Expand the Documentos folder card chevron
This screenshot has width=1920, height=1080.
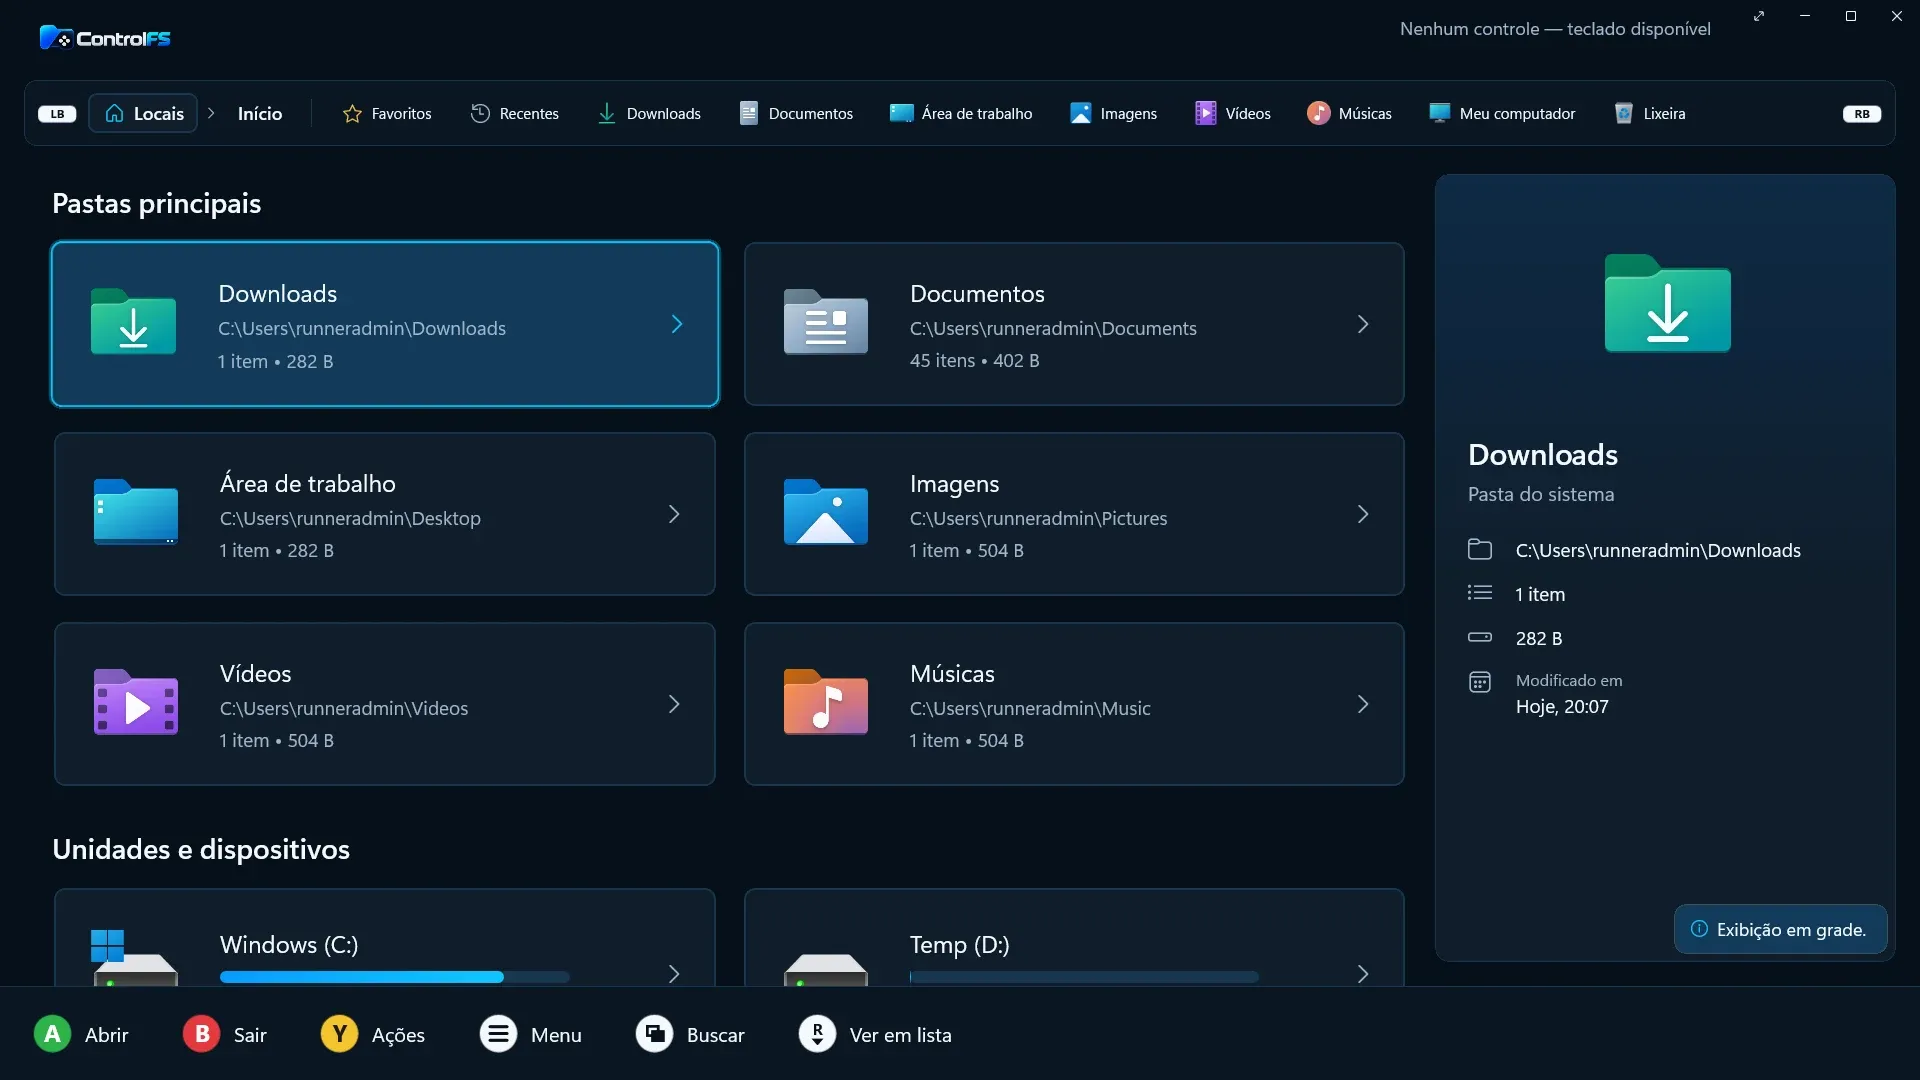pyautogui.click(x=1363, y=324)
